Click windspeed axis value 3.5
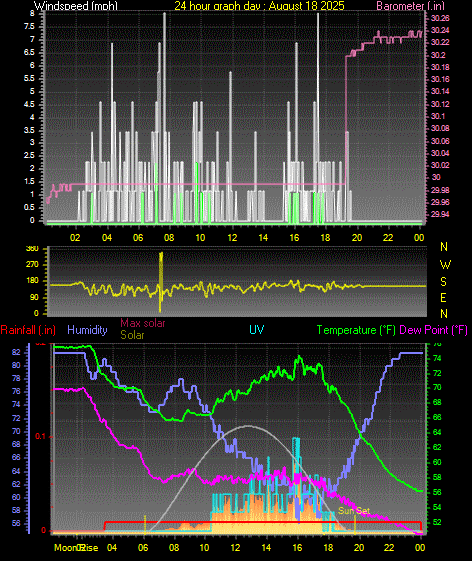This screenshot has height=561, width=472. (x=29, y=130)
